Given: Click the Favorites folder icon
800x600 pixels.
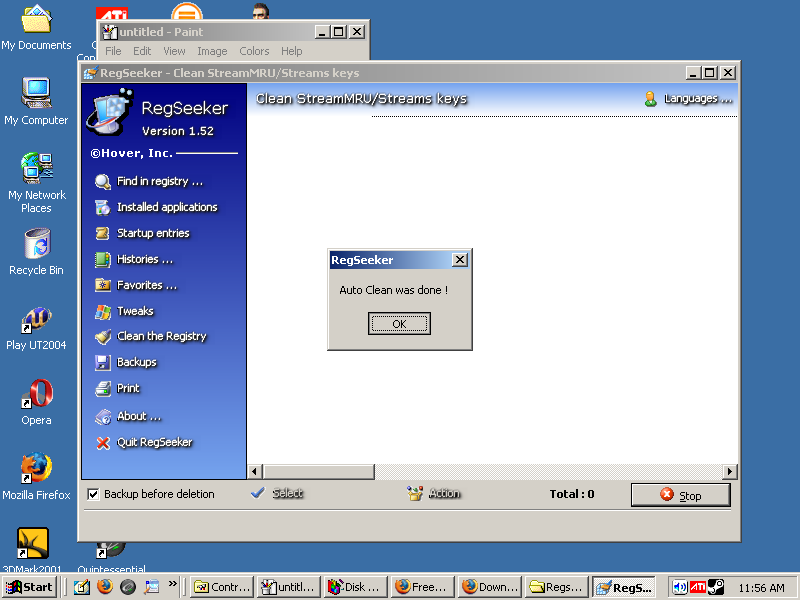Looking at the screenshot, I should 102,285.
